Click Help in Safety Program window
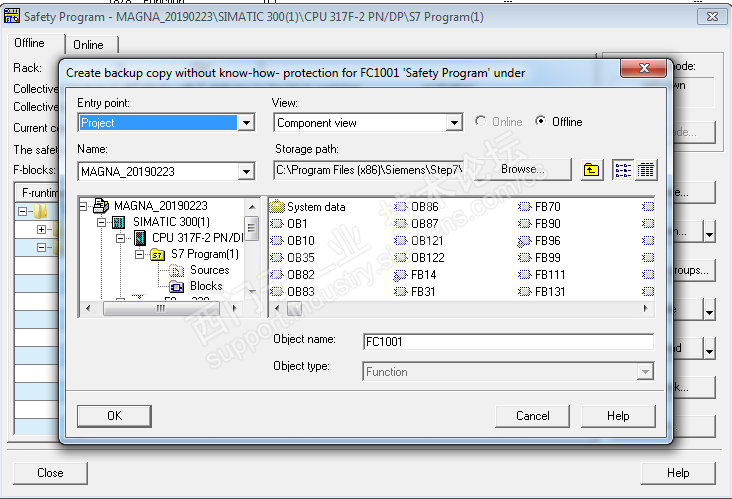 click(678, 473)
